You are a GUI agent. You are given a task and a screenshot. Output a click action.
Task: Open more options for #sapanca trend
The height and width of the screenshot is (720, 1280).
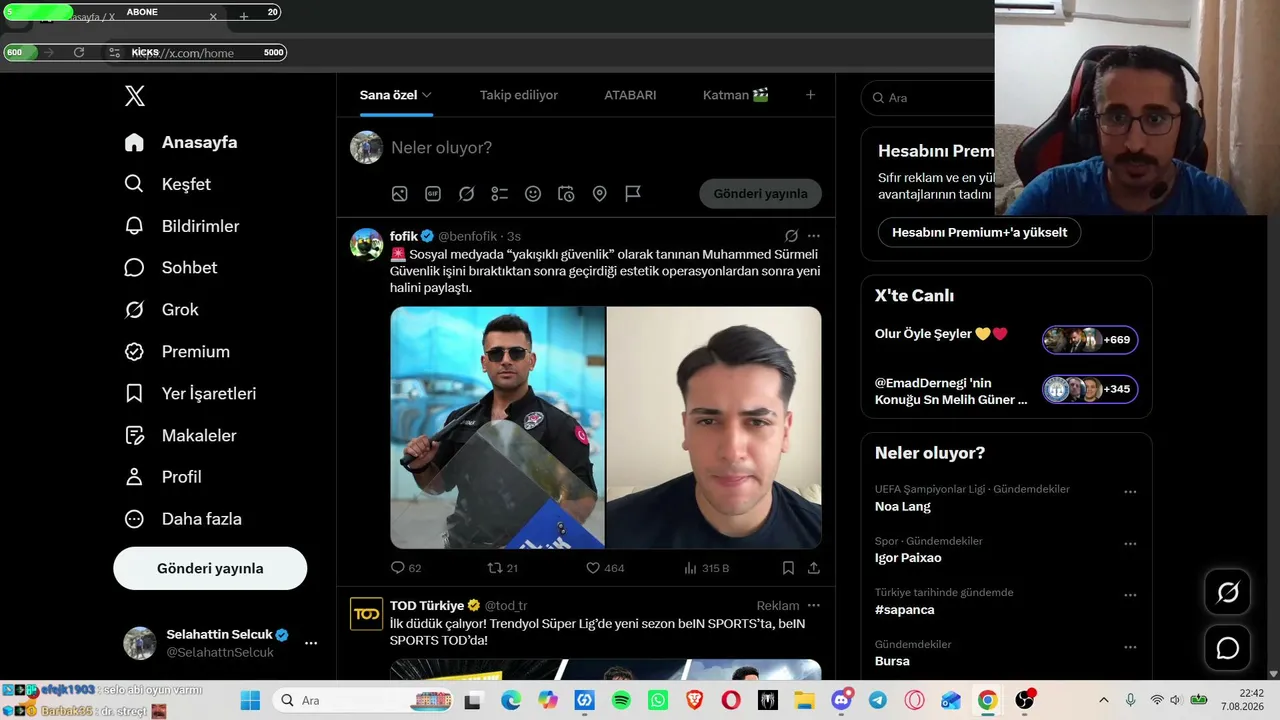pos(1130,595)
